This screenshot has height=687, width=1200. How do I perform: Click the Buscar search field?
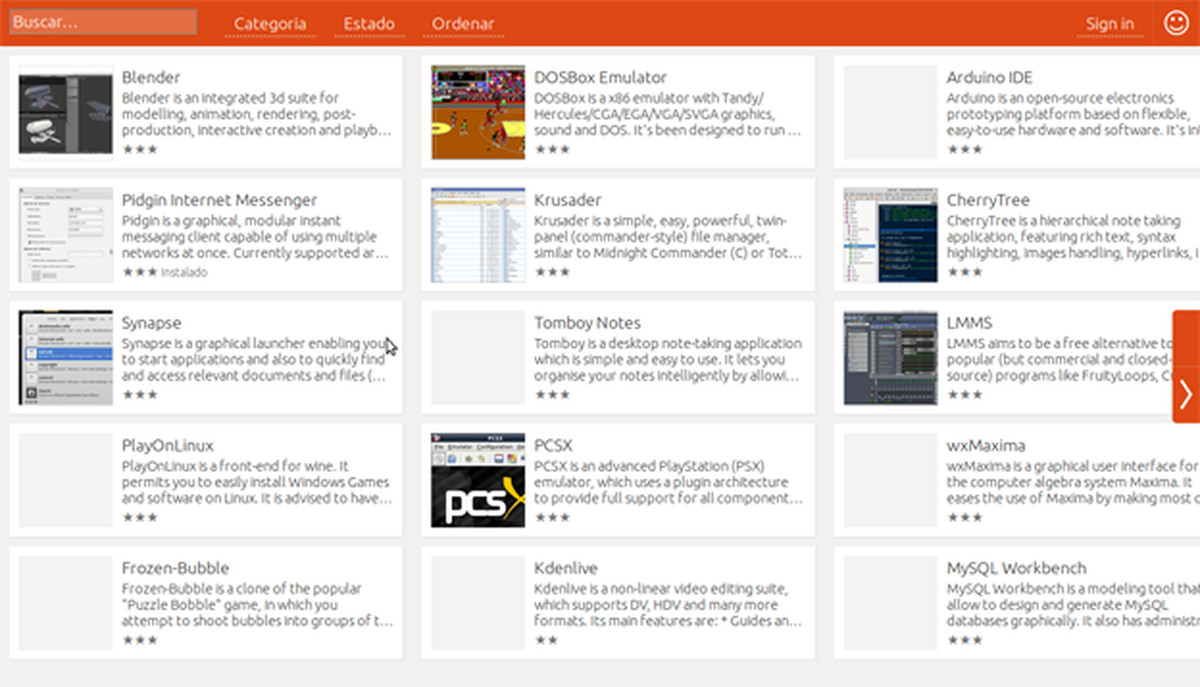100,20
